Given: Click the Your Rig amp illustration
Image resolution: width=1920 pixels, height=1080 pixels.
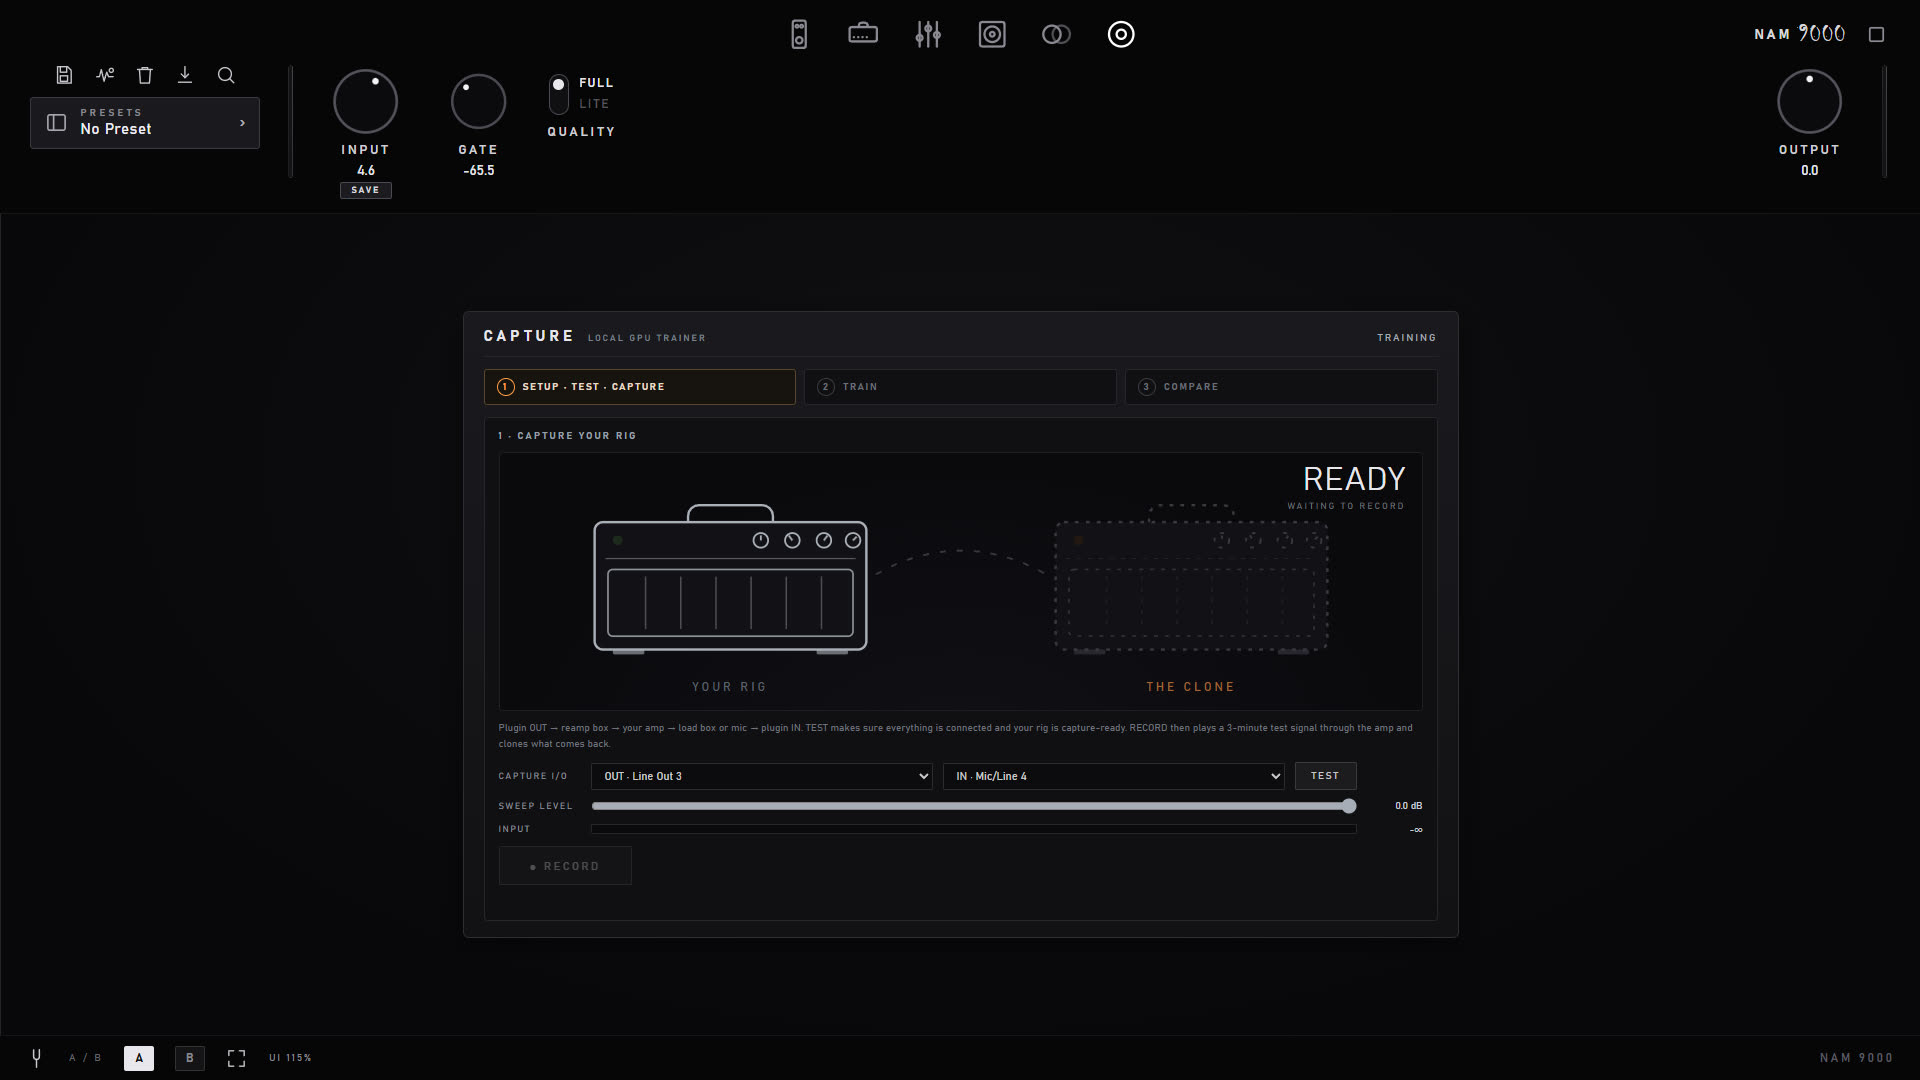Looking at the screenshot, I should click(x=730, y=579).
